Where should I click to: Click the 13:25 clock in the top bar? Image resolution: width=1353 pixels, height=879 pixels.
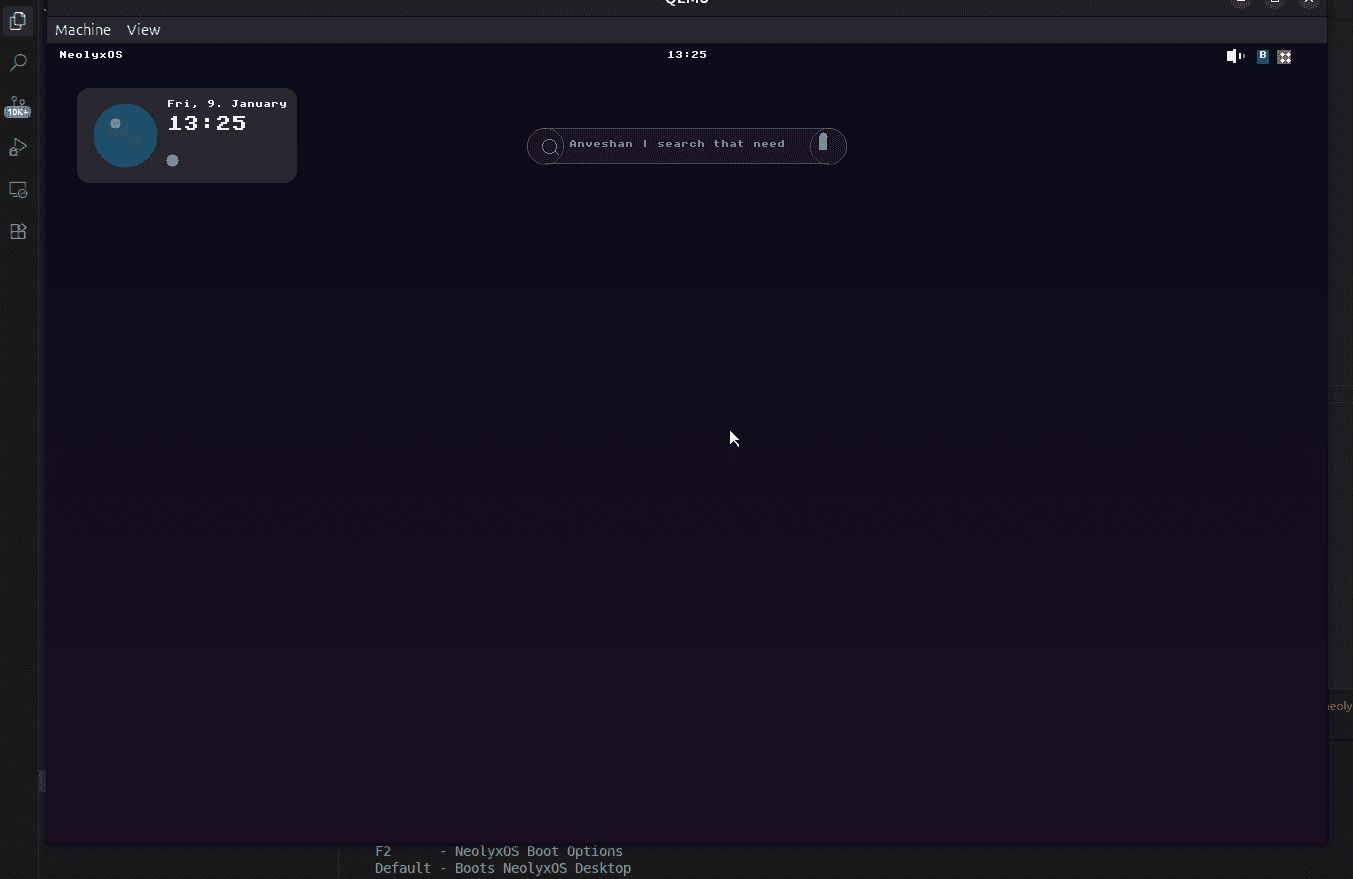(687, 55)
